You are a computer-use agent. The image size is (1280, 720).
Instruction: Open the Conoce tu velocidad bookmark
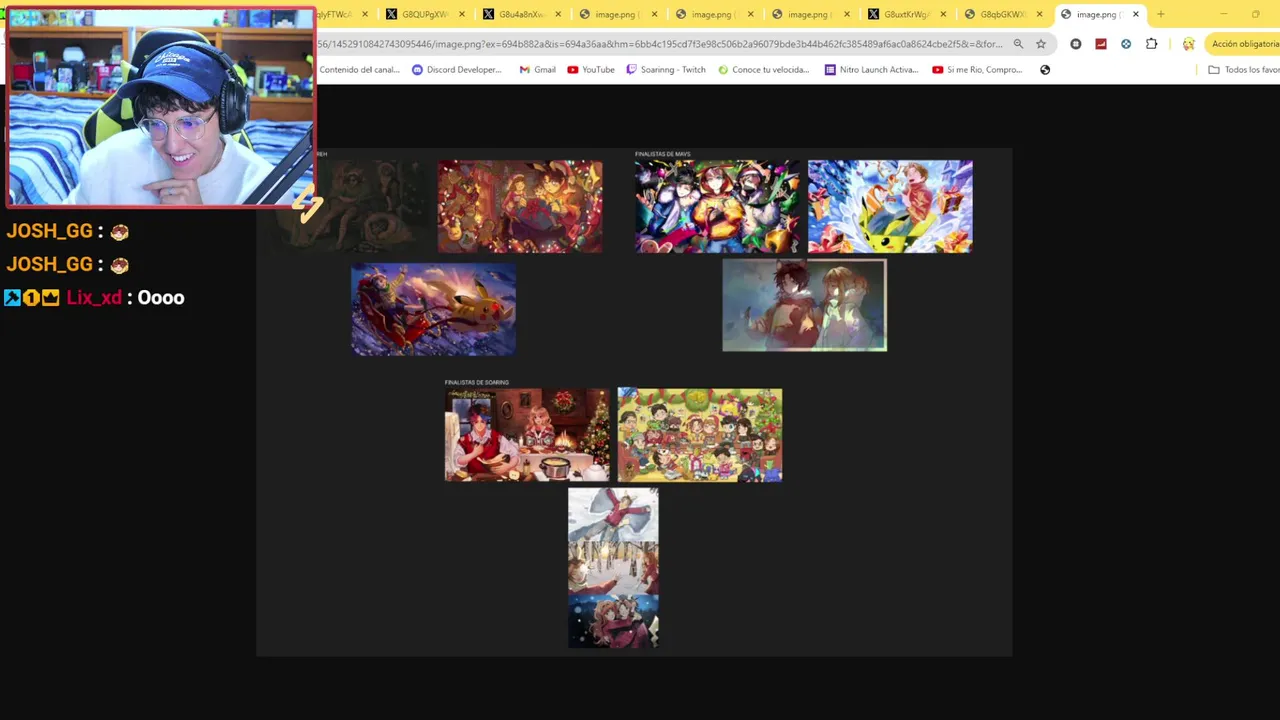click(x=764, y=70)
